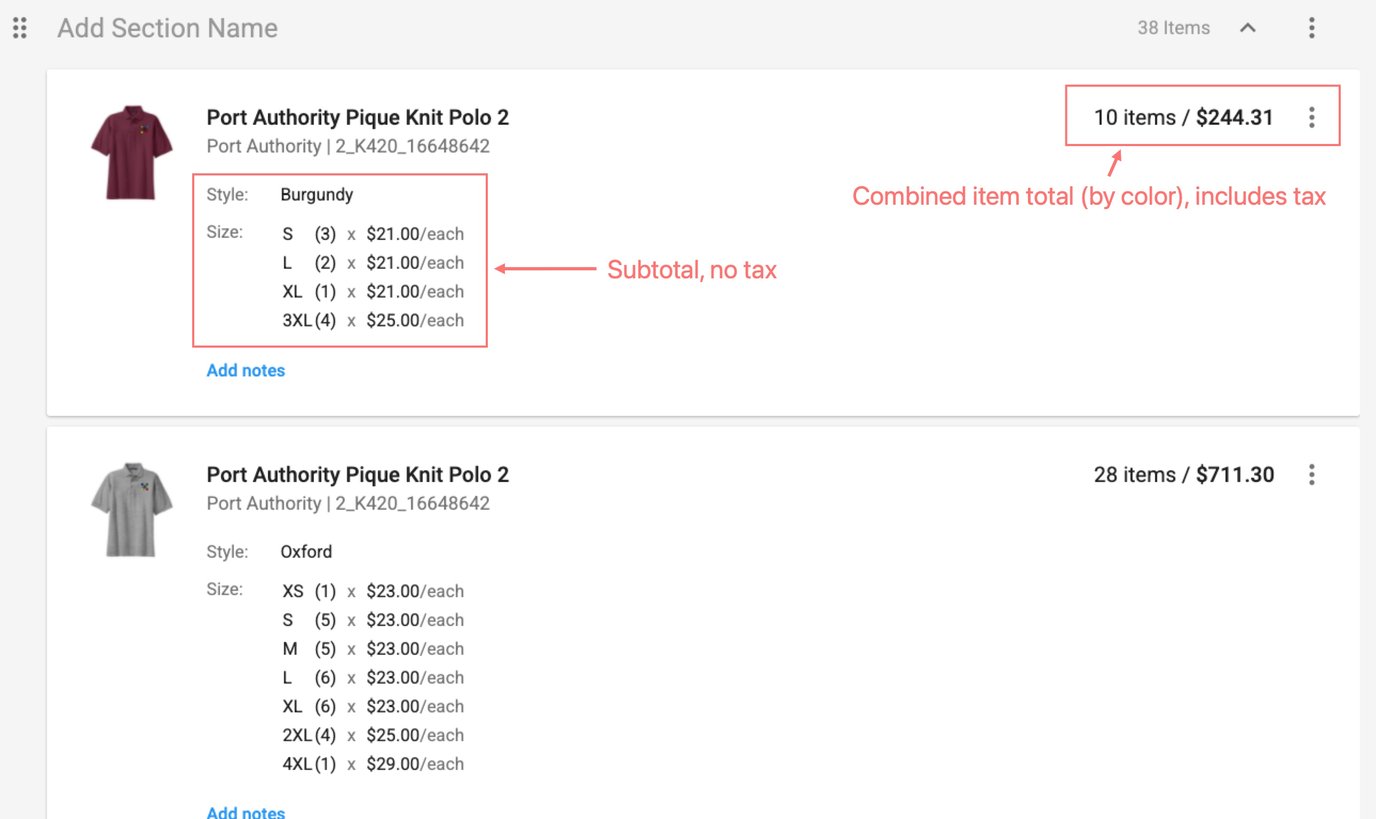Add notes to the Oxford polo item
Screen dimensions: 1376x819
[245, 811]
